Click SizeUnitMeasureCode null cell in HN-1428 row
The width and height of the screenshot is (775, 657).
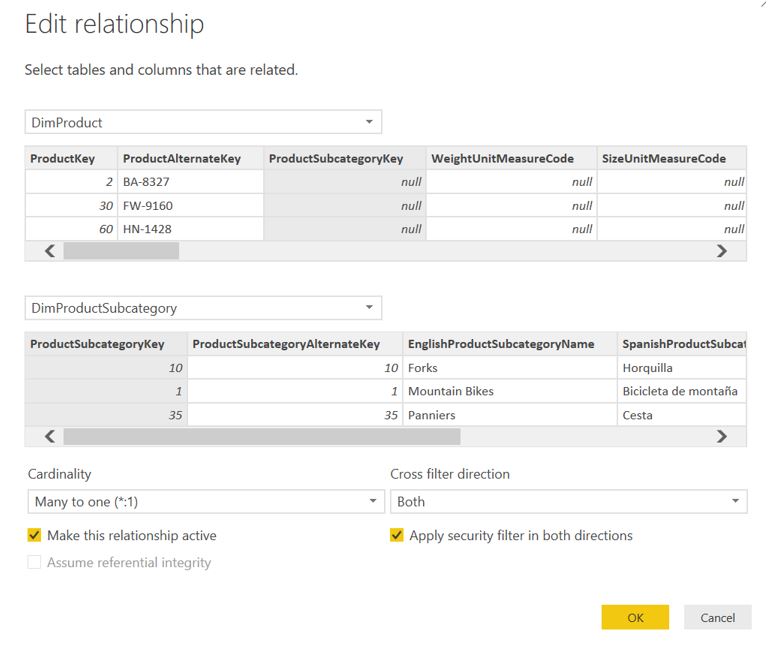click(x=672, y=229)
